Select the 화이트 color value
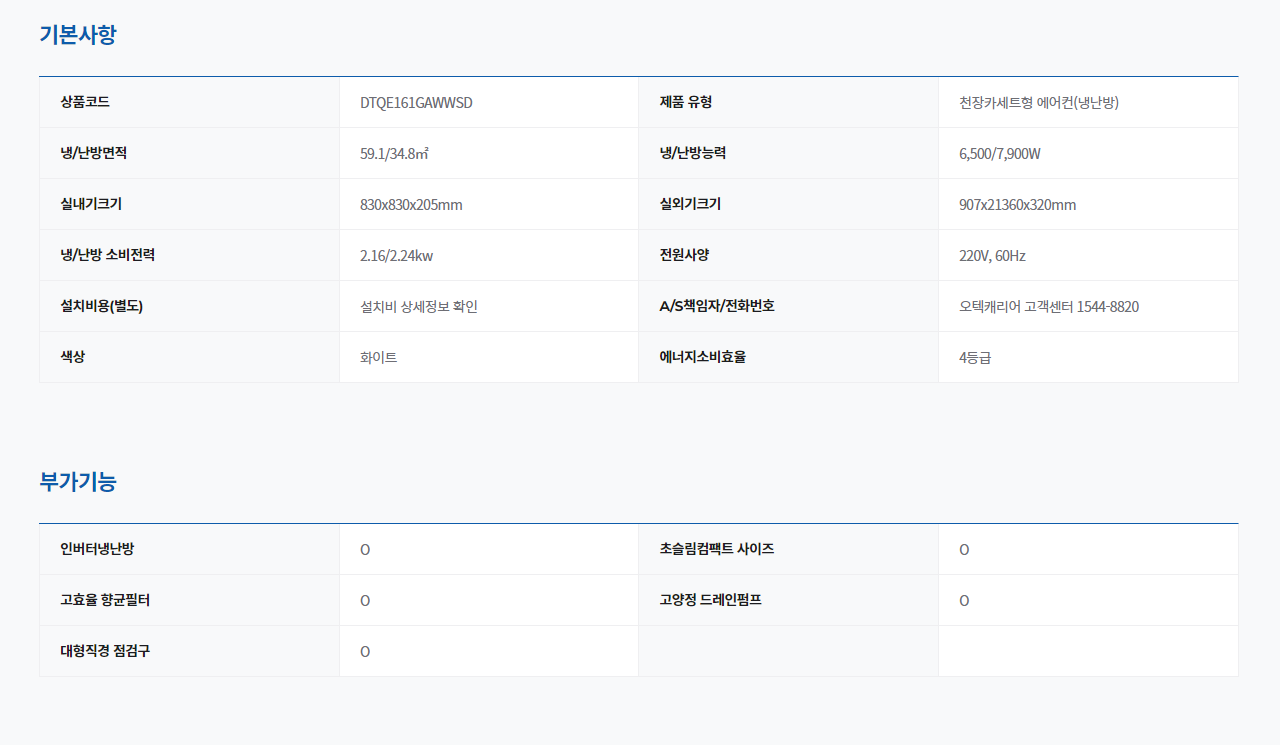This screenshot has height=745, width=1280. (x=378, y=358)
